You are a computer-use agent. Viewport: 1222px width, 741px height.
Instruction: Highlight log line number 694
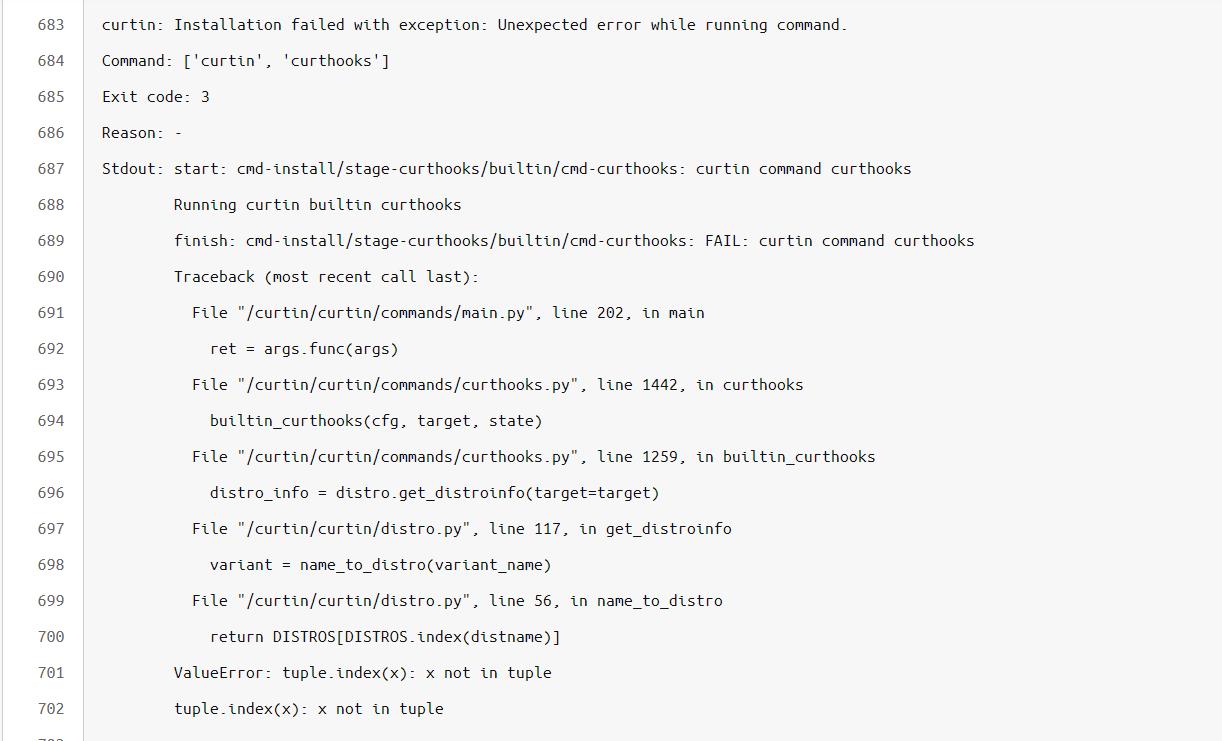pyautogui.click(x=51, y=421)
